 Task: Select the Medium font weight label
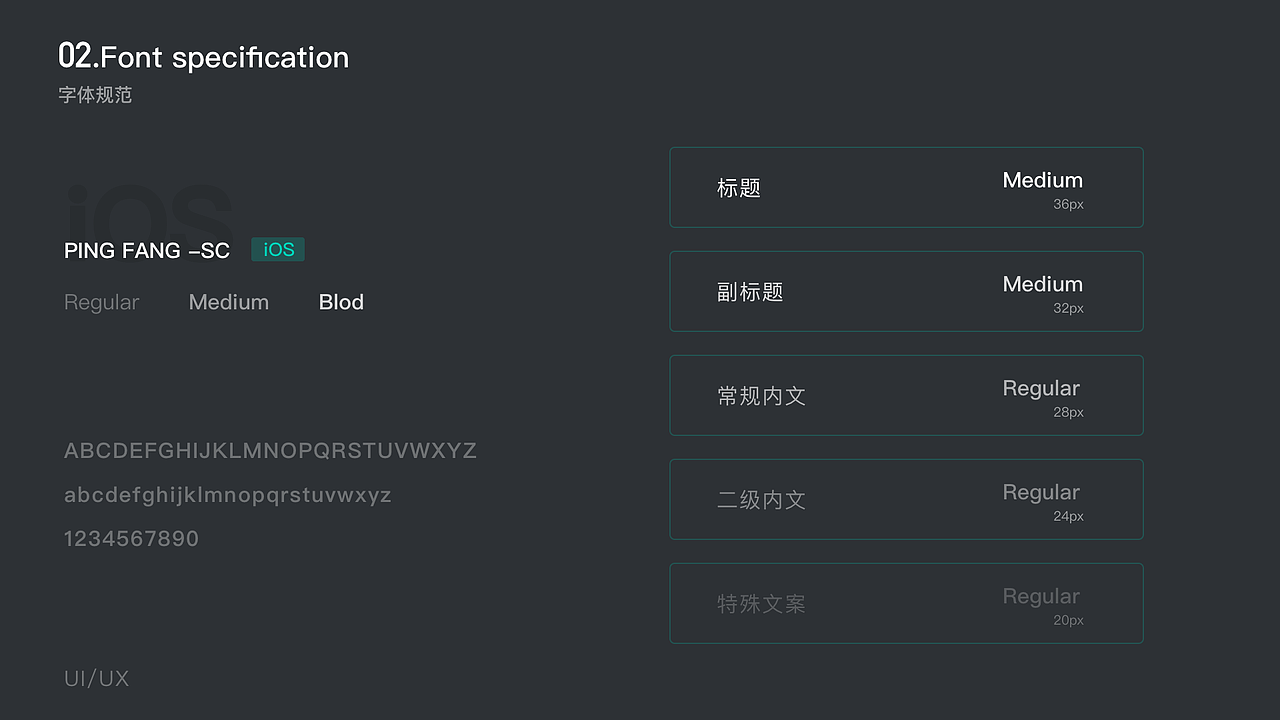point(229,302)
